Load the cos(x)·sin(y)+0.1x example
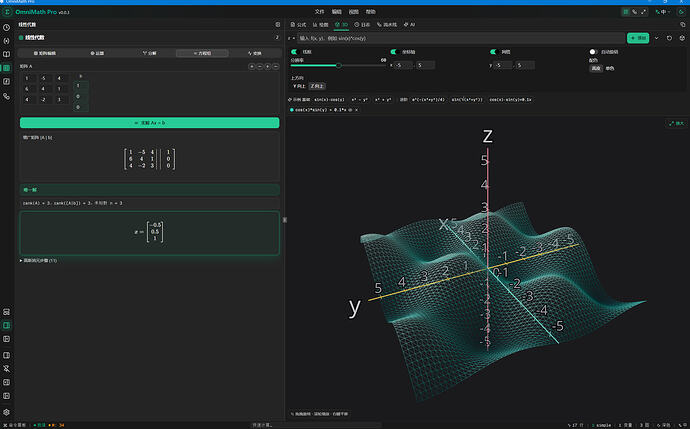Image resolution: width=690 pixels, height=429 pixels. (x=510, y=100)
